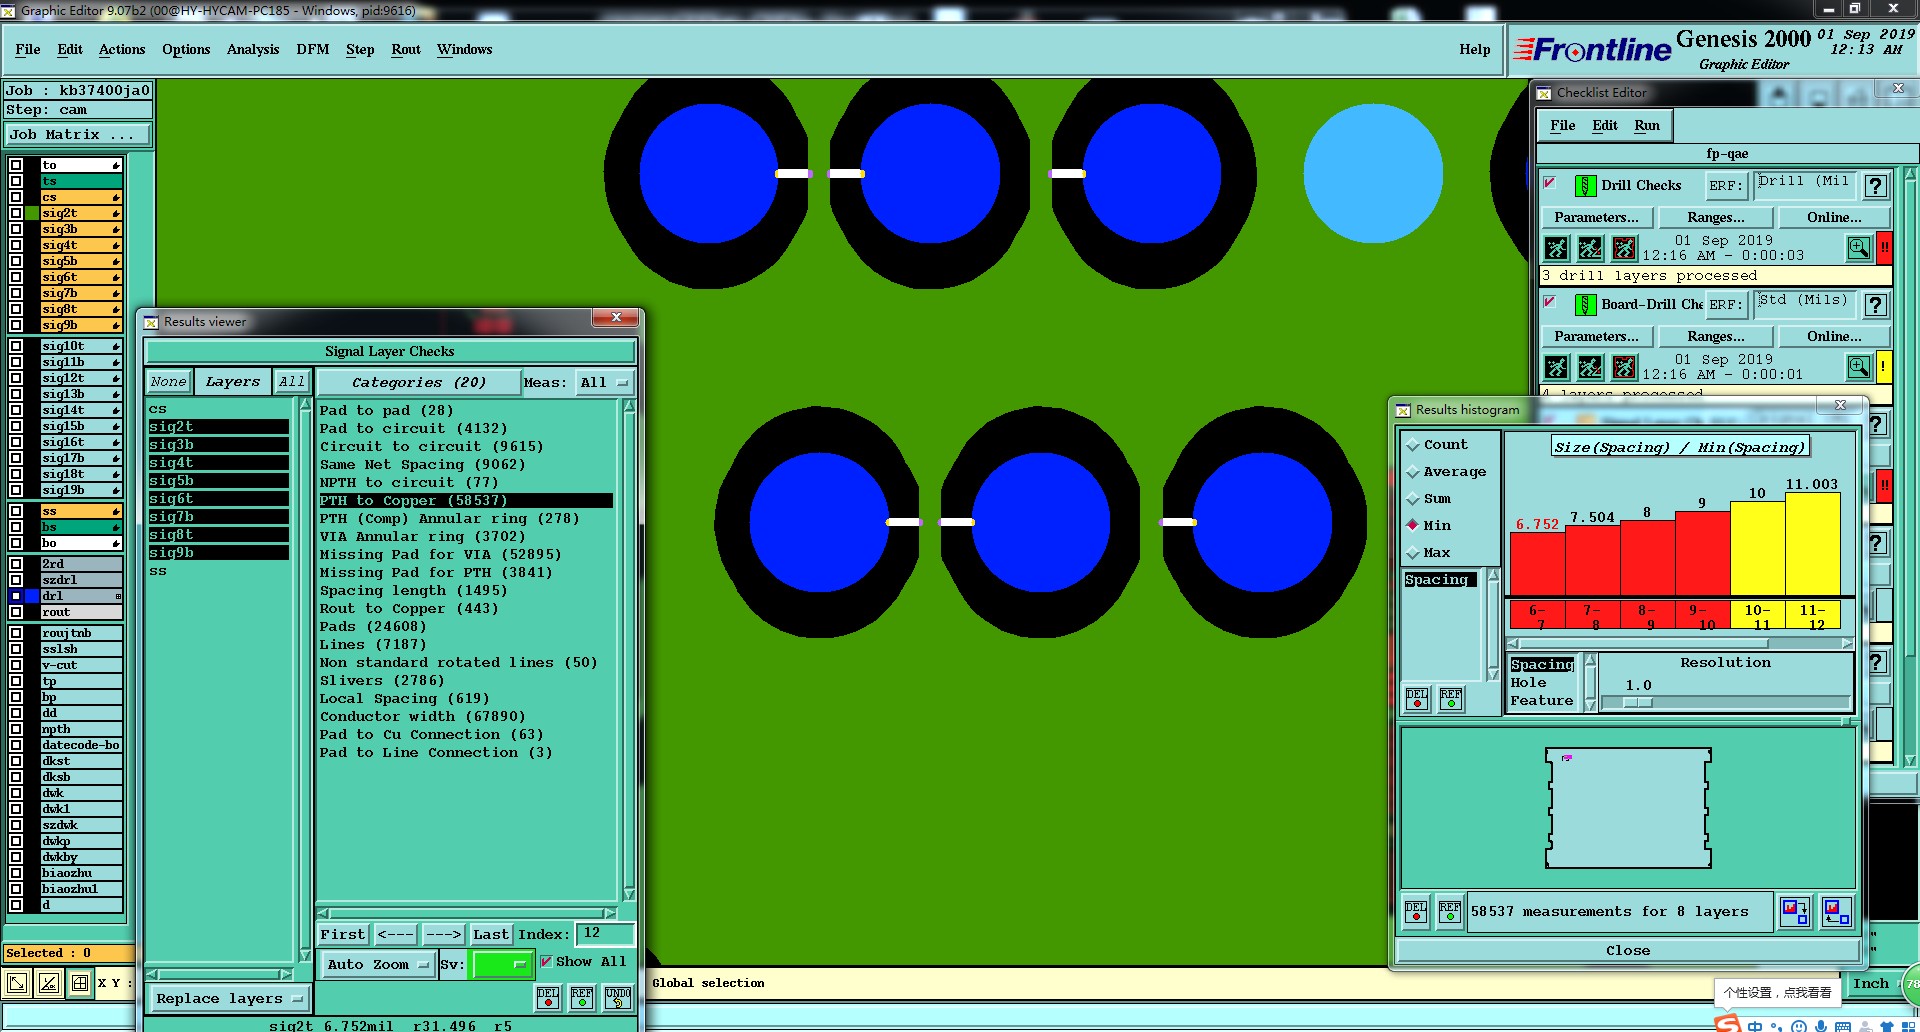
Task: Open the Rout menu
Action: click(x=406, y=50)
